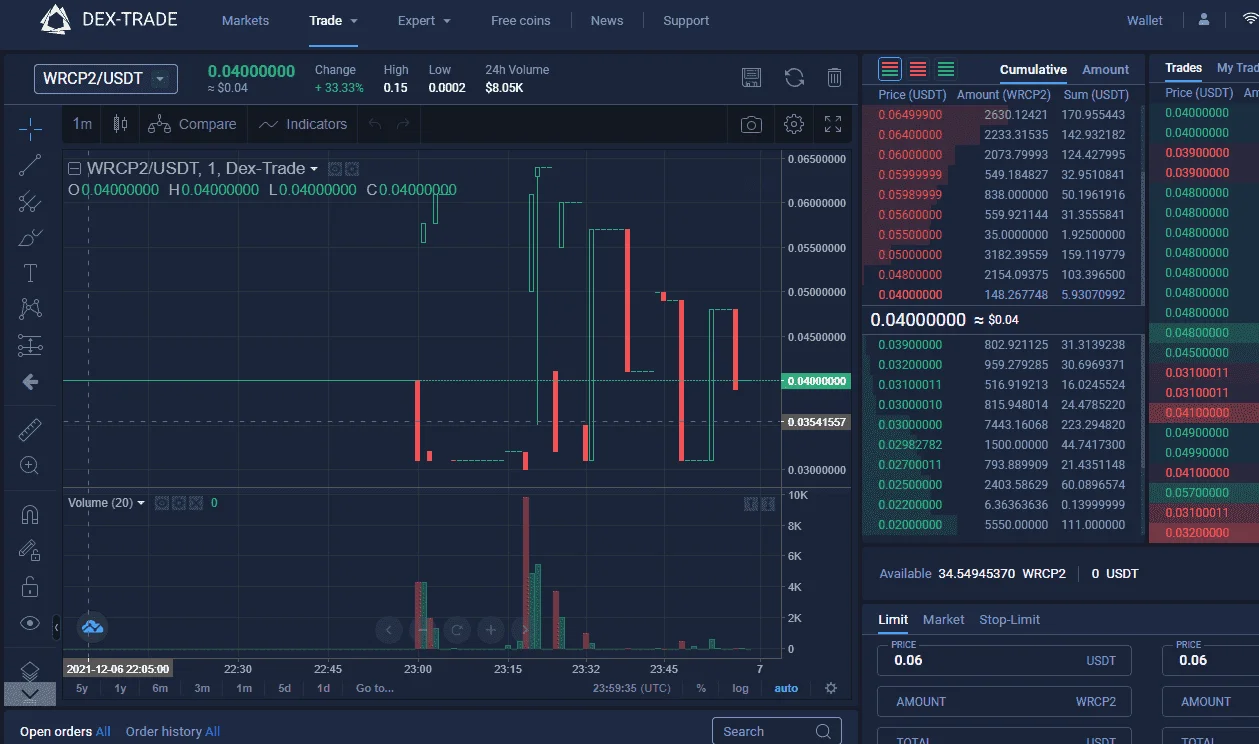The height and width of the screenshot is (744, 1259).
Task: Select the brush drawing tool
Action: tap(30, 238)
